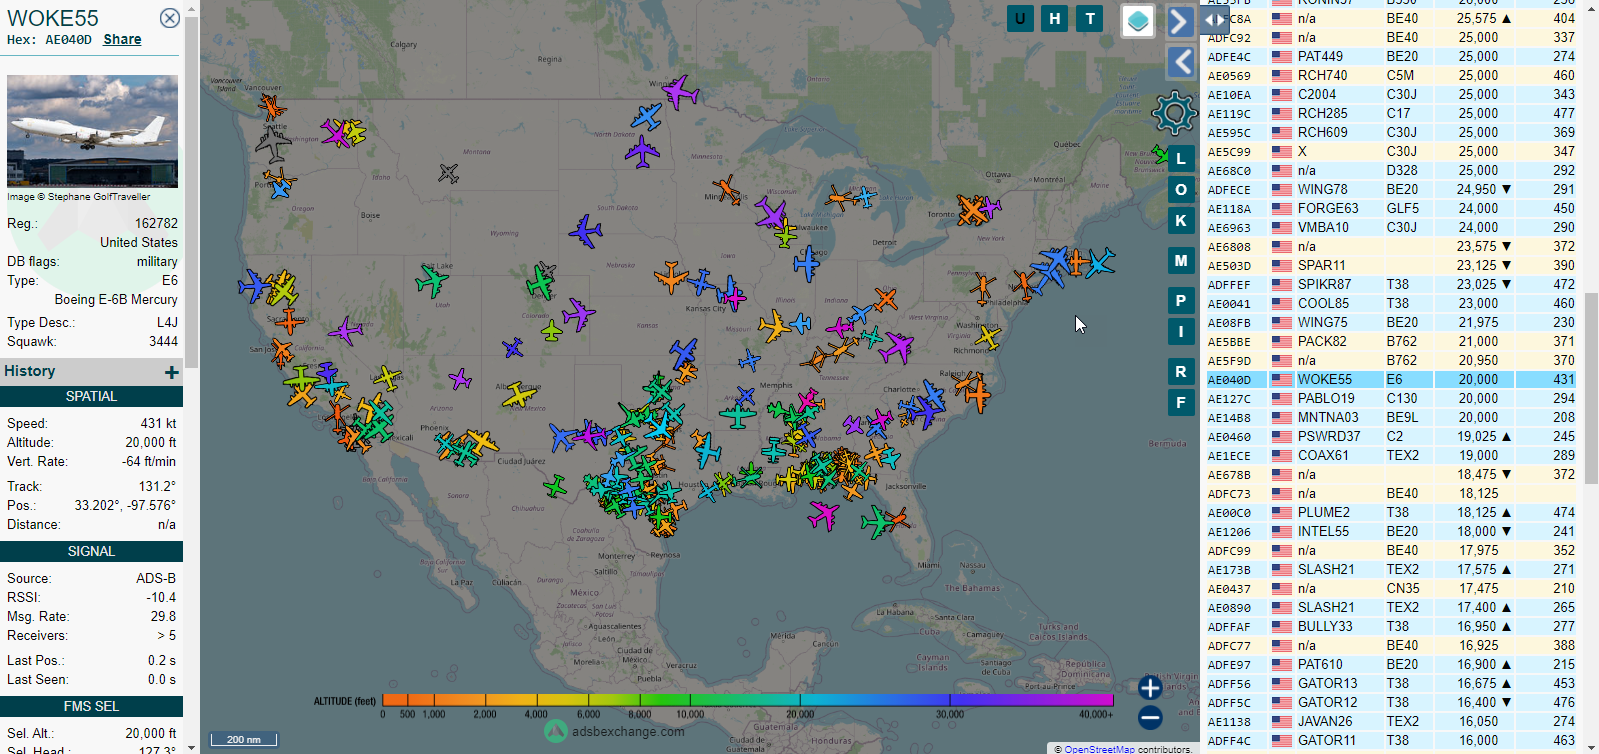Click the US flag in the GATOR13 row
This screenshot has width=1599, height=754.
[1281, 684]
